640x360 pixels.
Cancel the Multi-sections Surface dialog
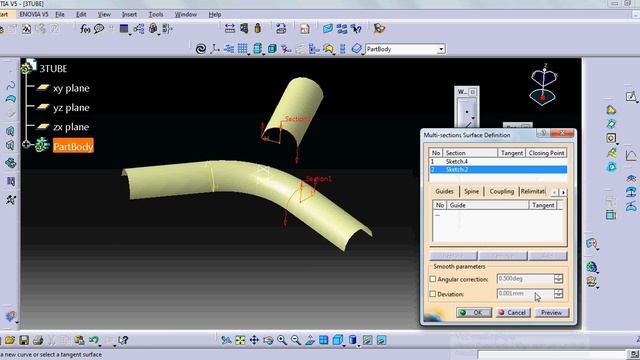pyautogui.click(x=513, y=313)
